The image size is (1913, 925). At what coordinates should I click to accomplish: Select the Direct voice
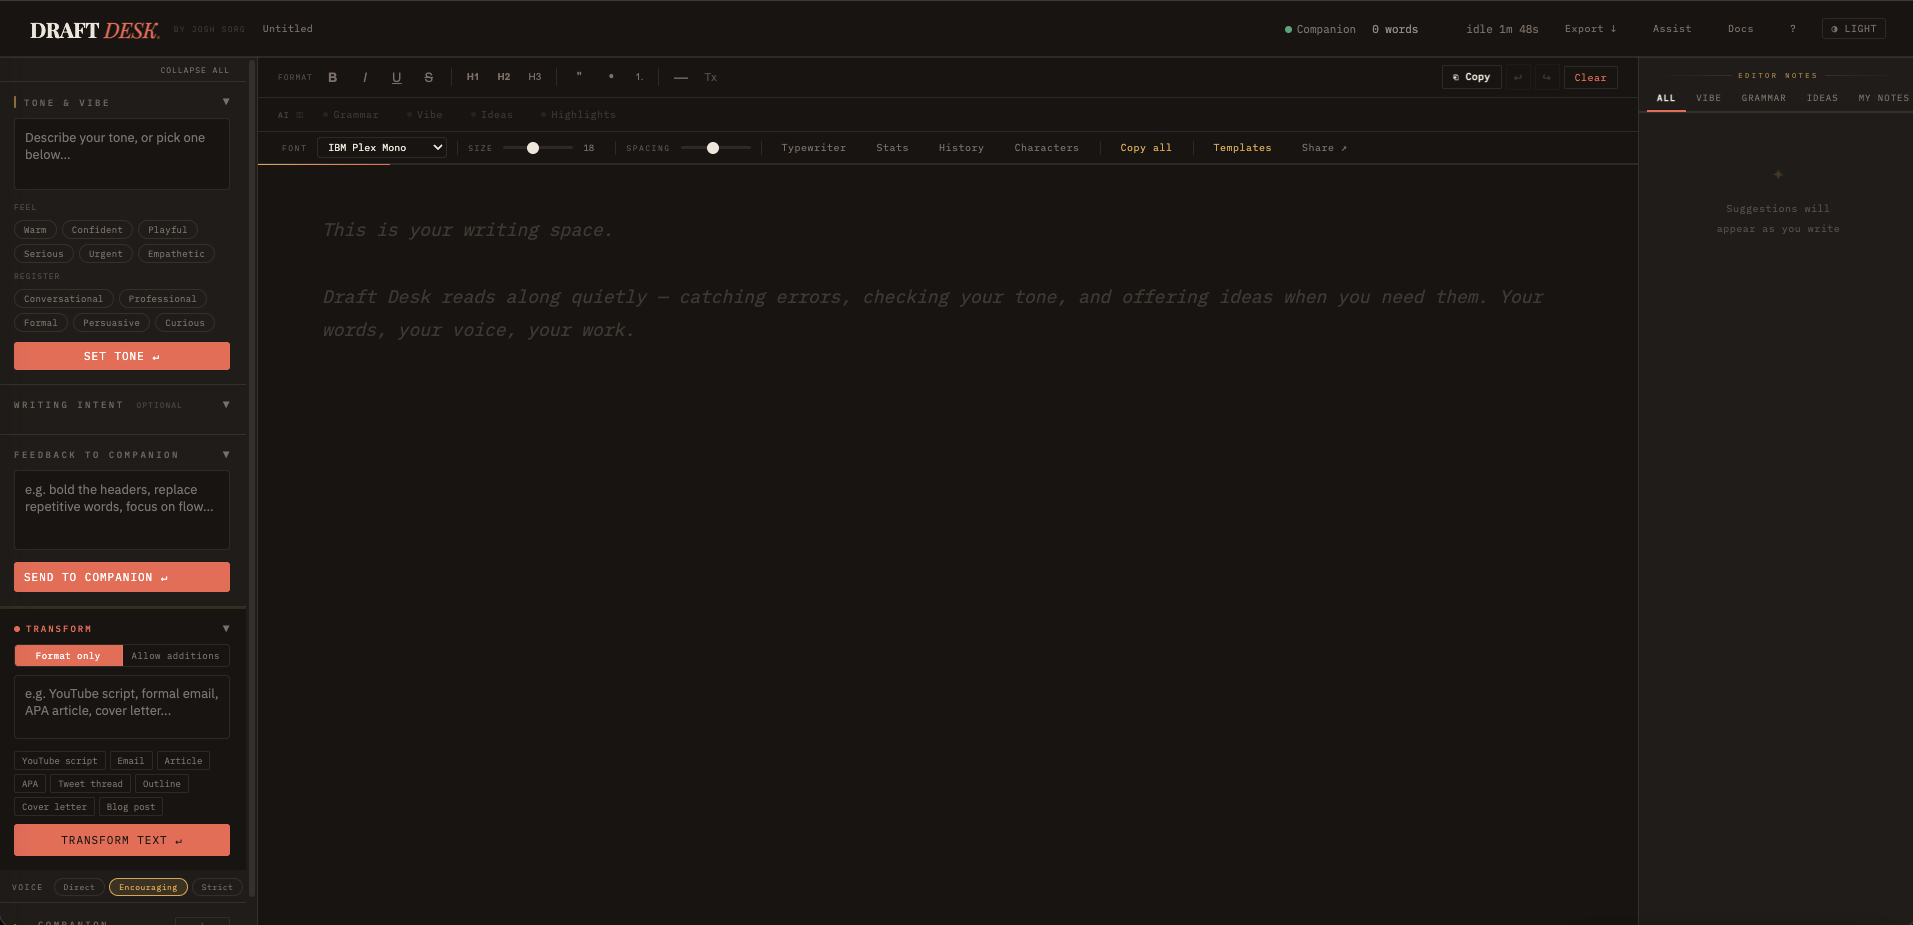[79, 887]
